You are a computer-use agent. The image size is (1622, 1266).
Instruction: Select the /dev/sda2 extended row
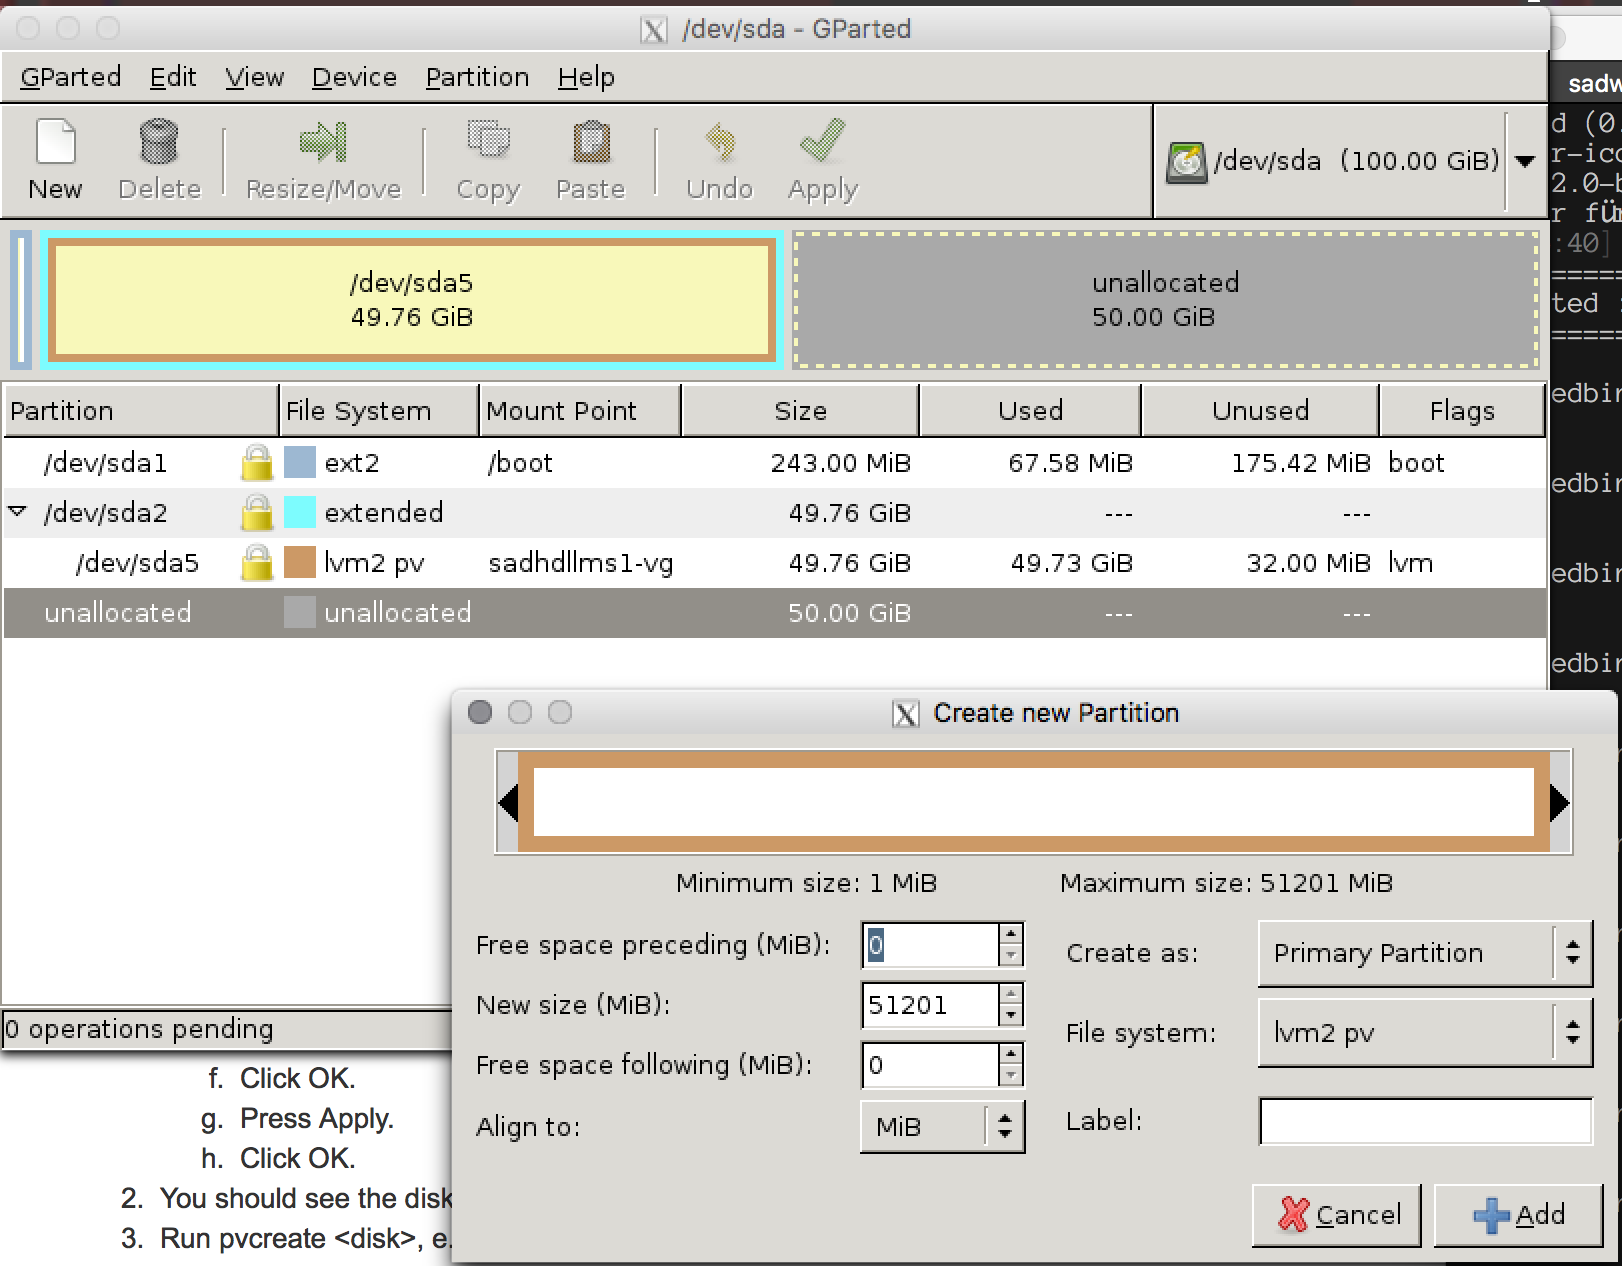coord(775,513)
